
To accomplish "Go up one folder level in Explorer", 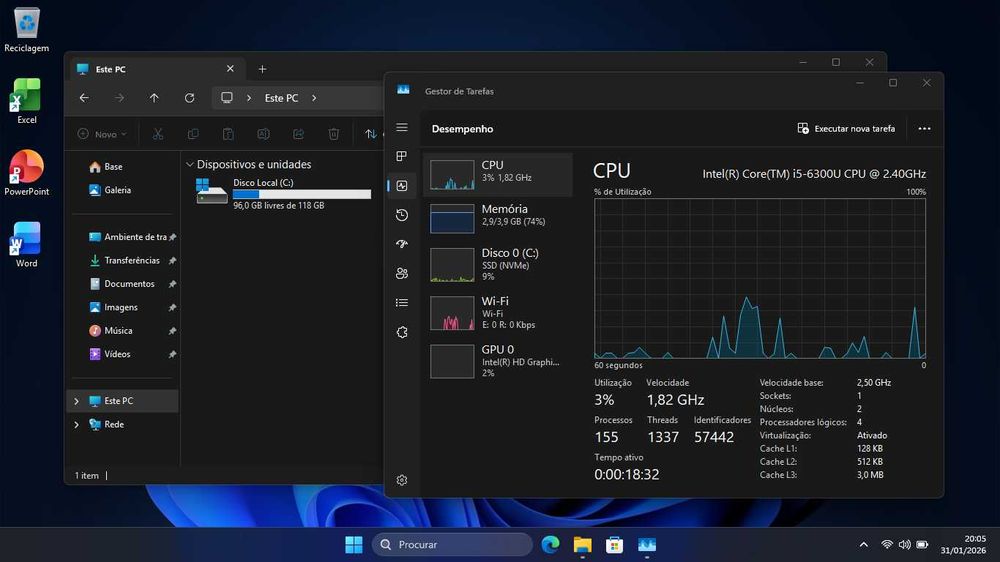I will pos(154,98).
